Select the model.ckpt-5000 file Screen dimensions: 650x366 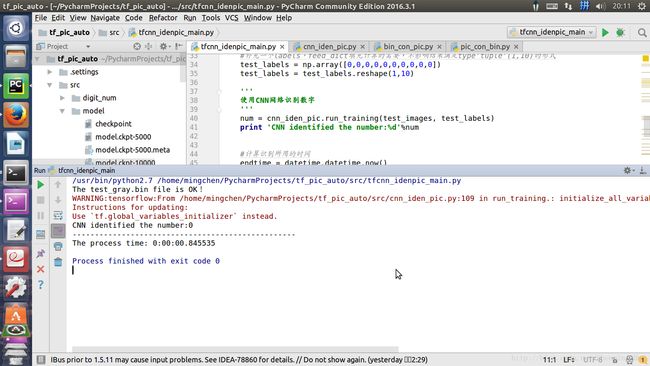(123, 137)
